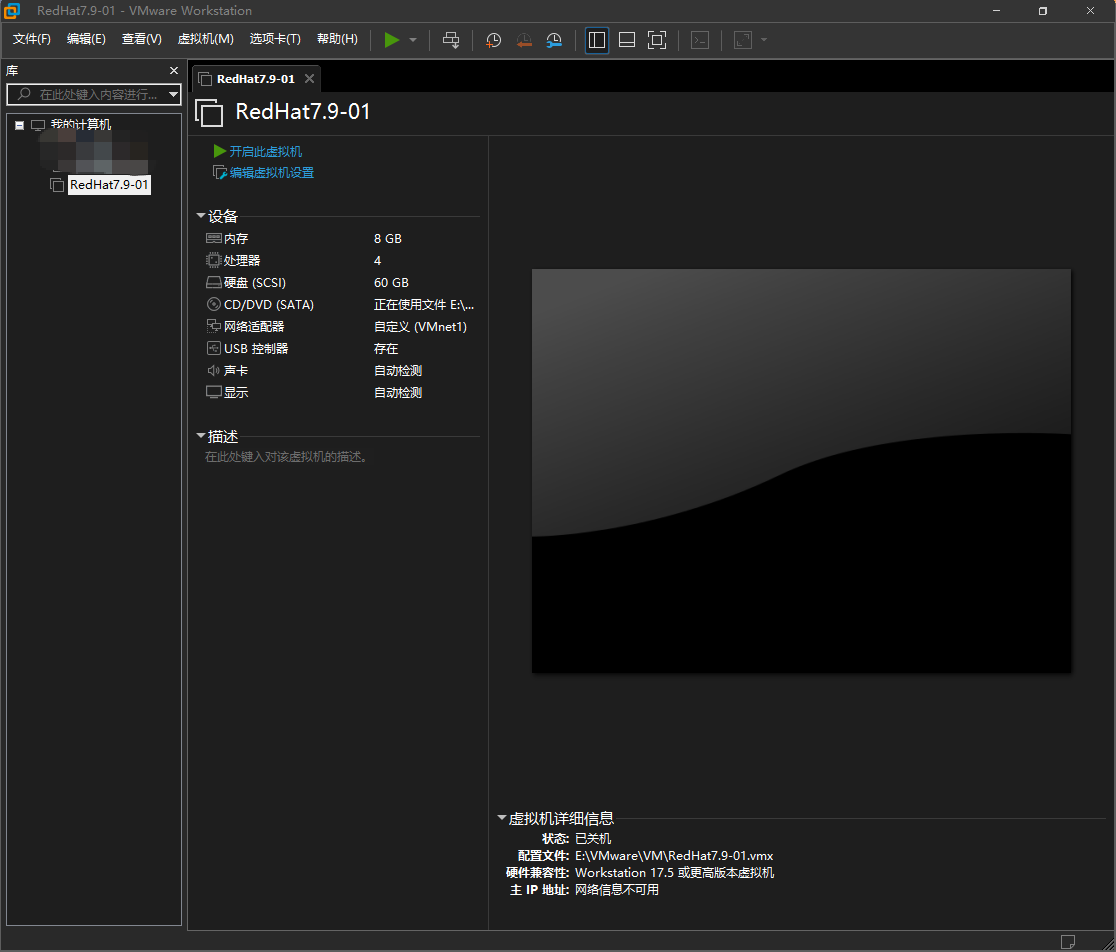
Task: Open the 选项卡(T) menu
Action: [275, 39]
